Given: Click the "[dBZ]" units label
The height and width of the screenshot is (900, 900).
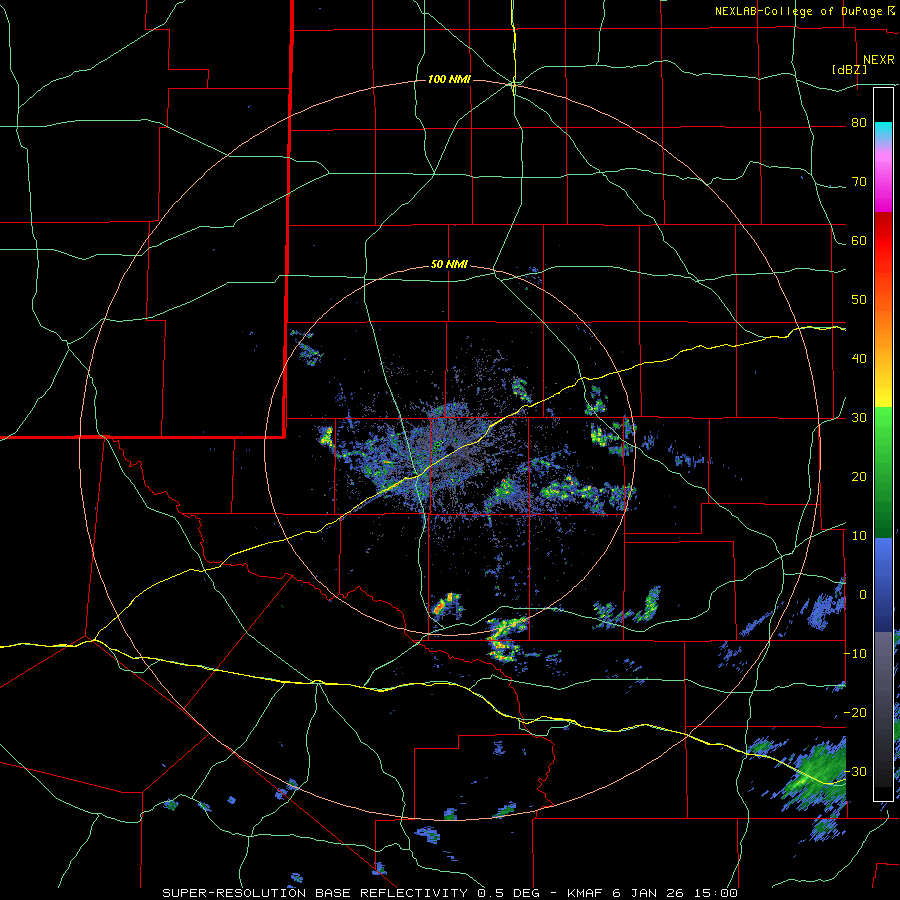Looking at the screenshot, I should (x=849, y=69).
